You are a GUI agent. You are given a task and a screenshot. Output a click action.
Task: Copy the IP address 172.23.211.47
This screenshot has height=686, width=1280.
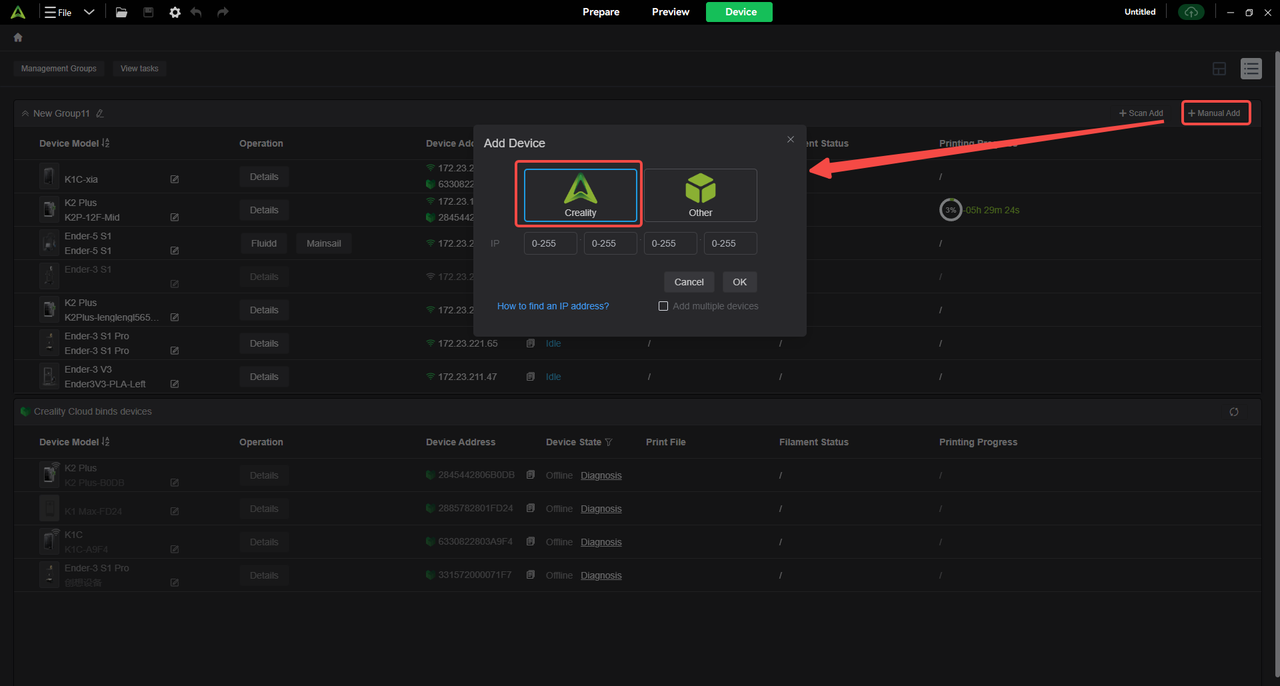point(531,377)
